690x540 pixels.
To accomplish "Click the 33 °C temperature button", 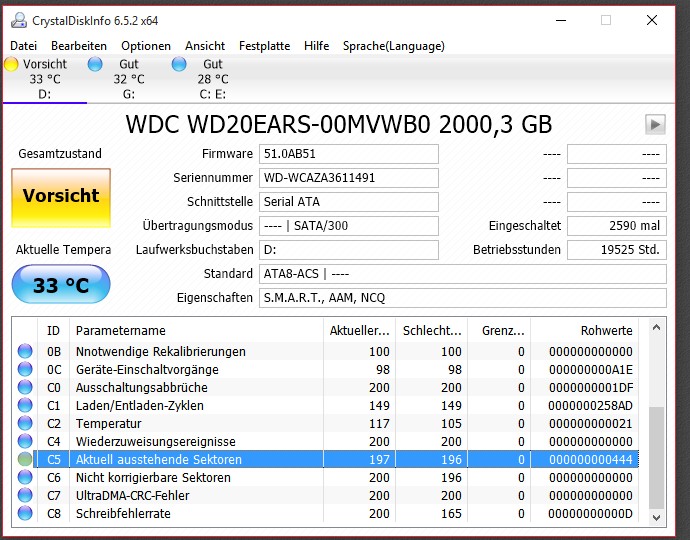I will (61, 284).
